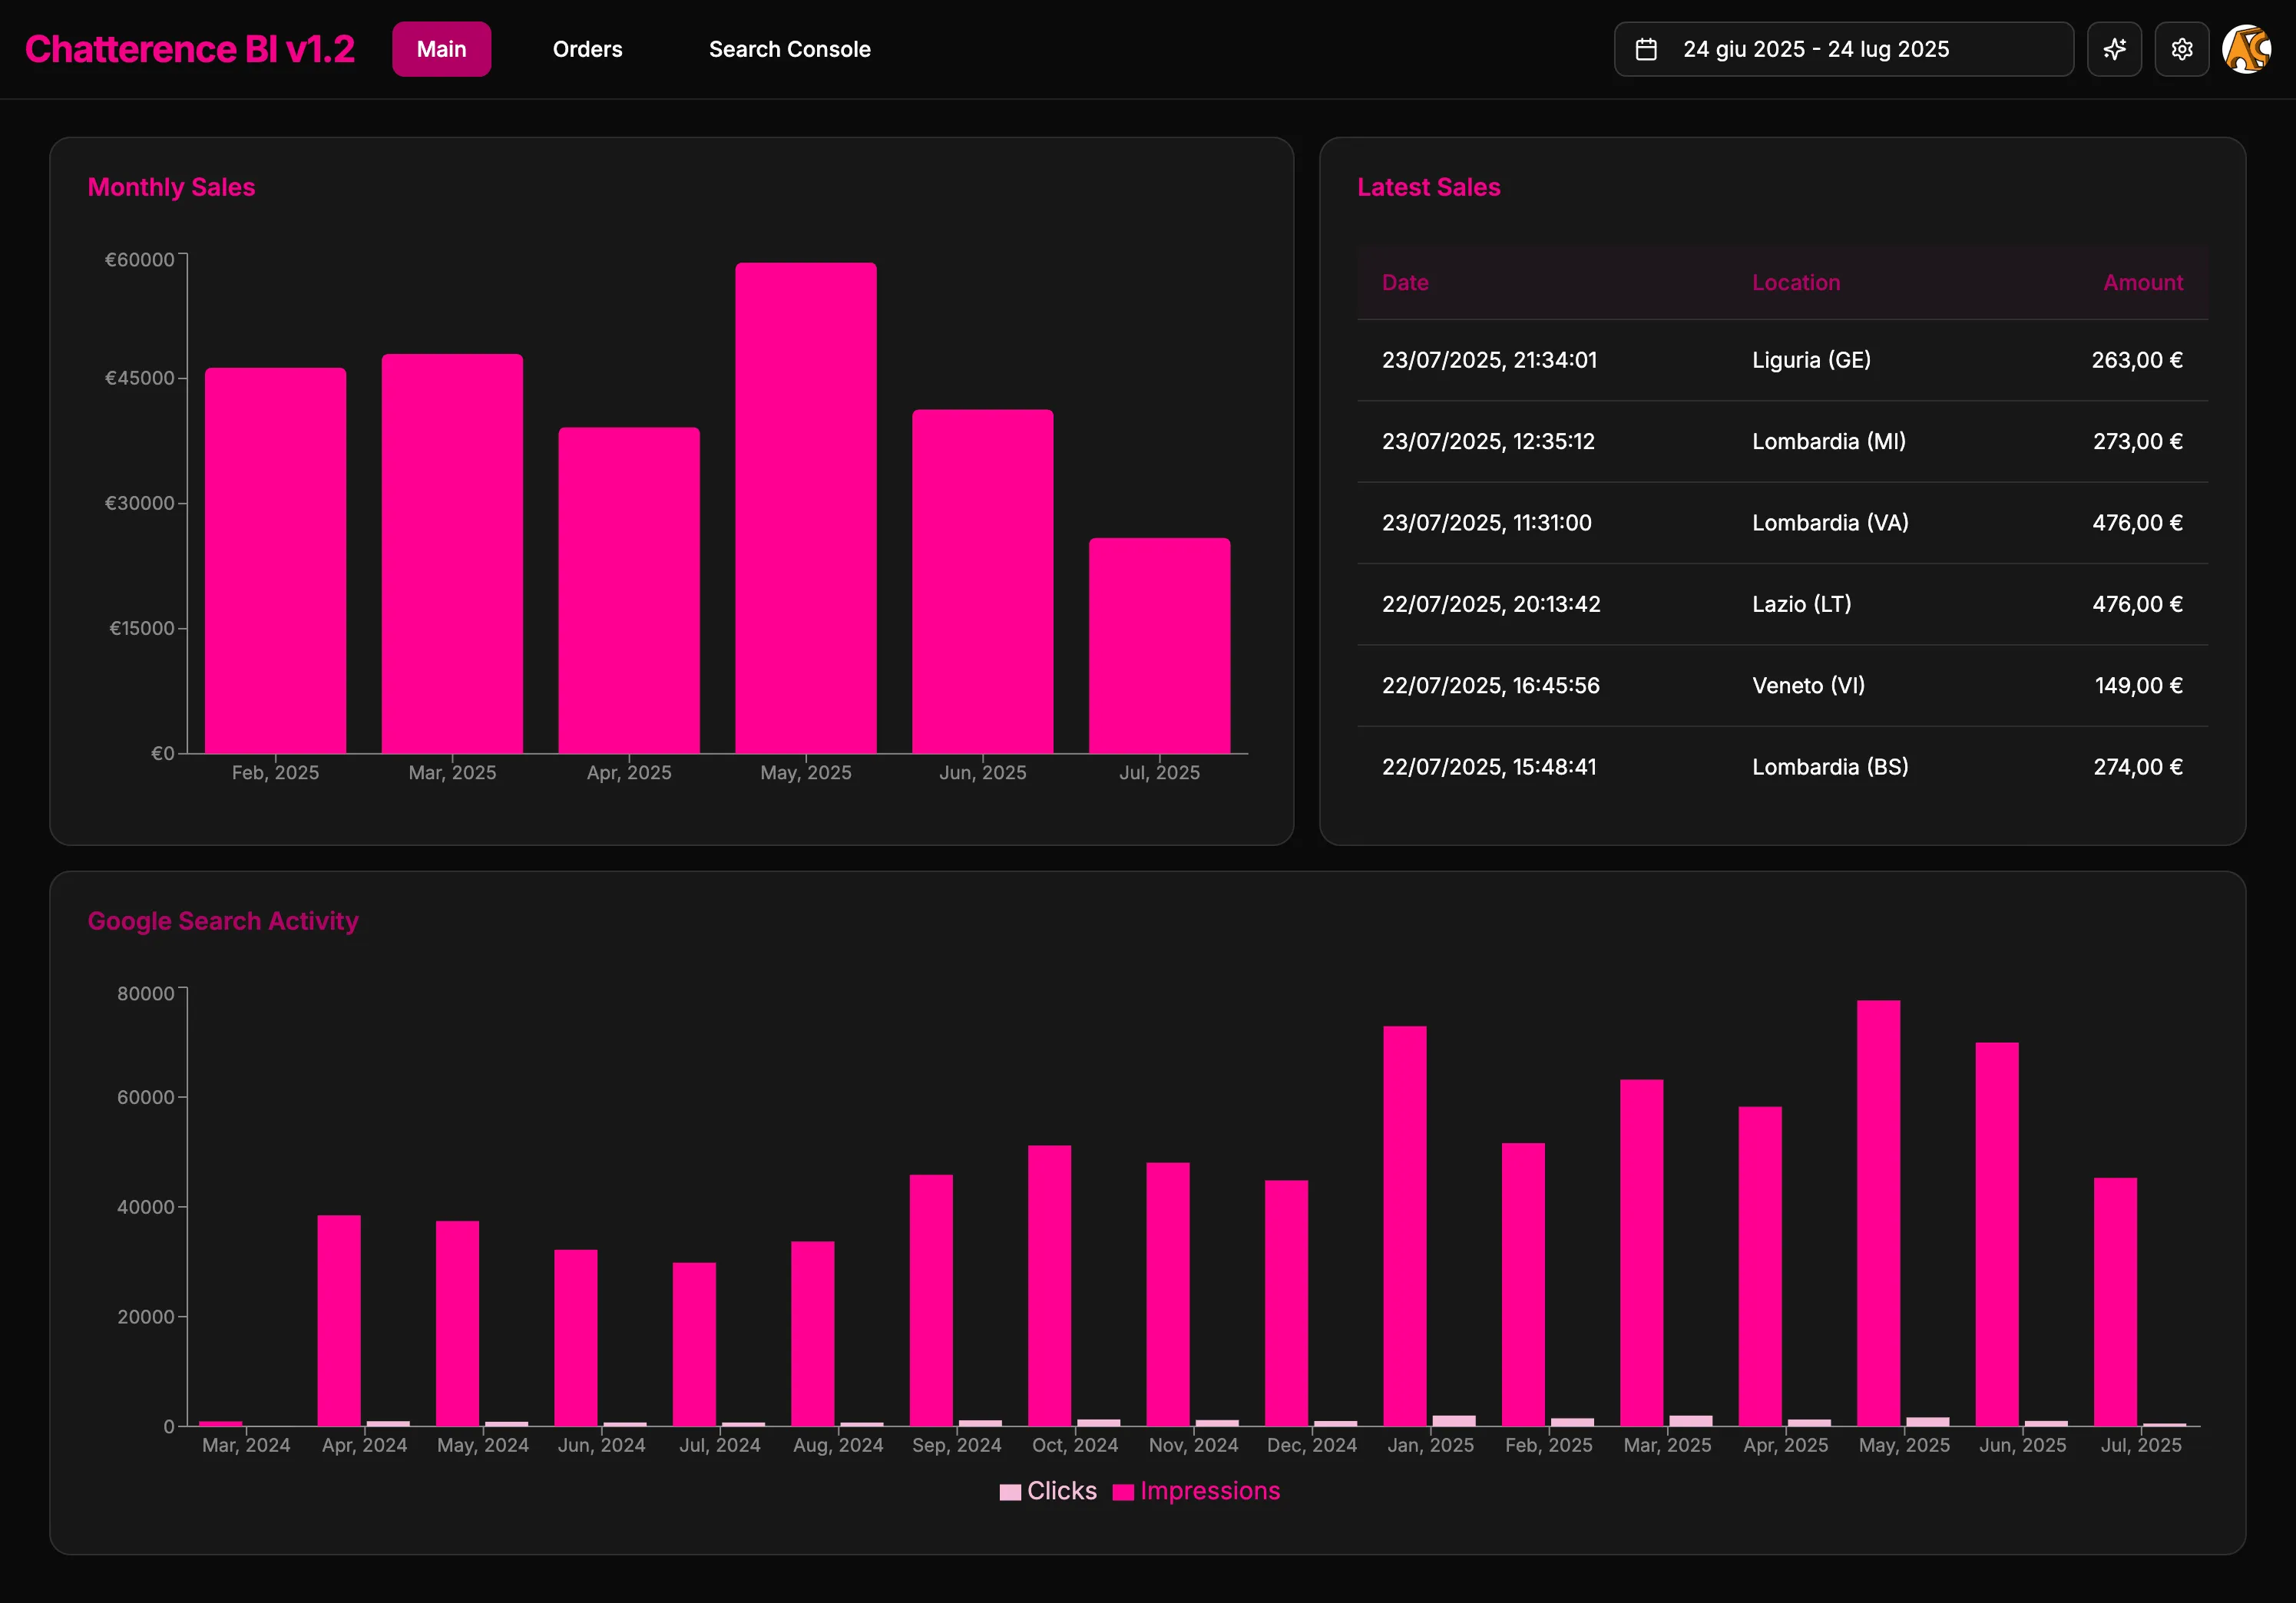
Task: Open settings via the gear icon
Action: (x=2182, y=48)
